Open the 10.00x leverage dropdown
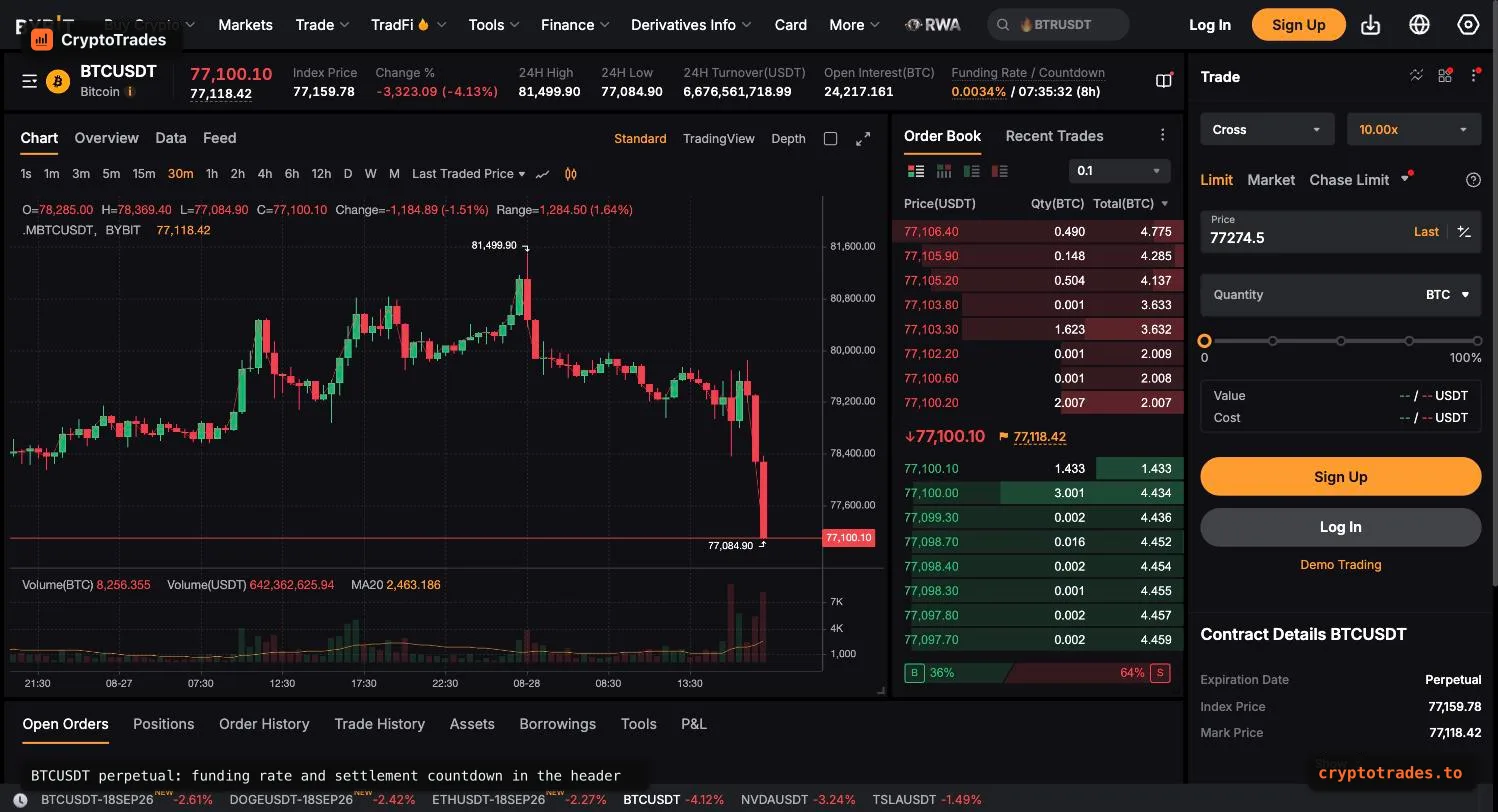Viewport: 1498px width, 812px height. tap(1414, 130)
